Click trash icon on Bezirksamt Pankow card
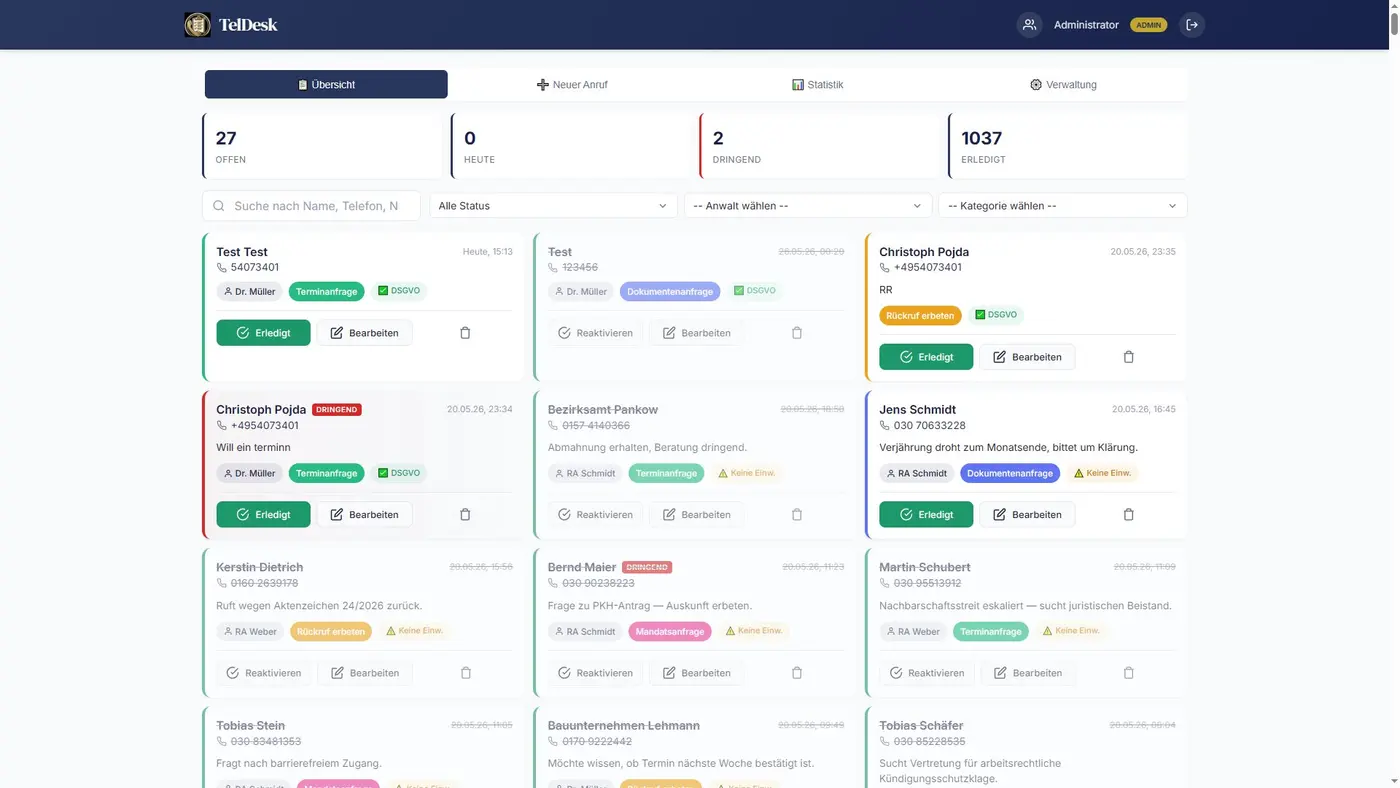 797,515
